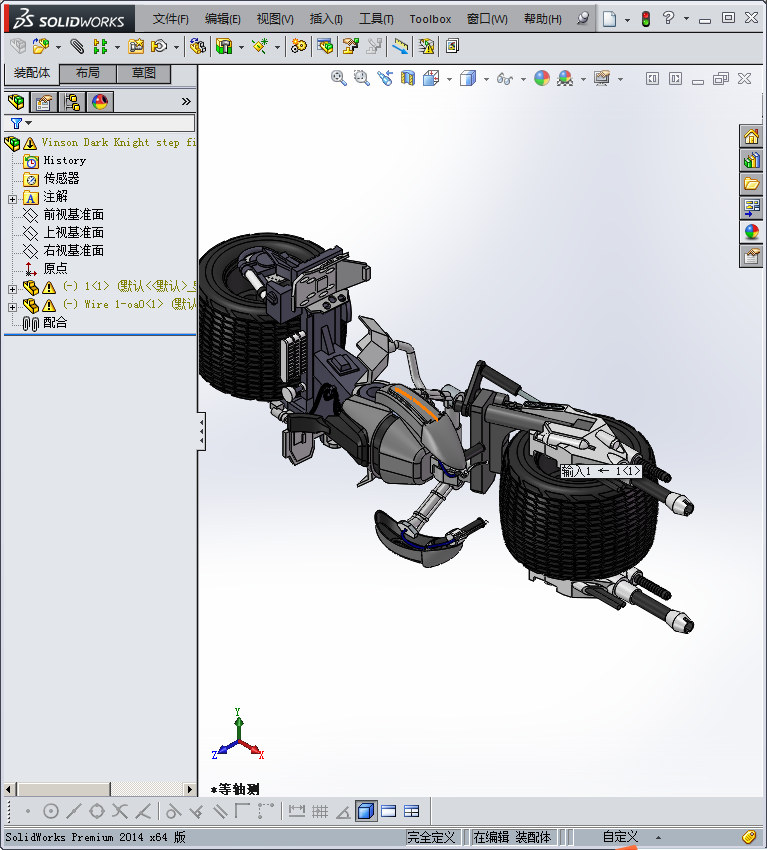Switch to the ConfigurationManager tab icon
Screen dimensions: 767x850
tap(72, 101)
